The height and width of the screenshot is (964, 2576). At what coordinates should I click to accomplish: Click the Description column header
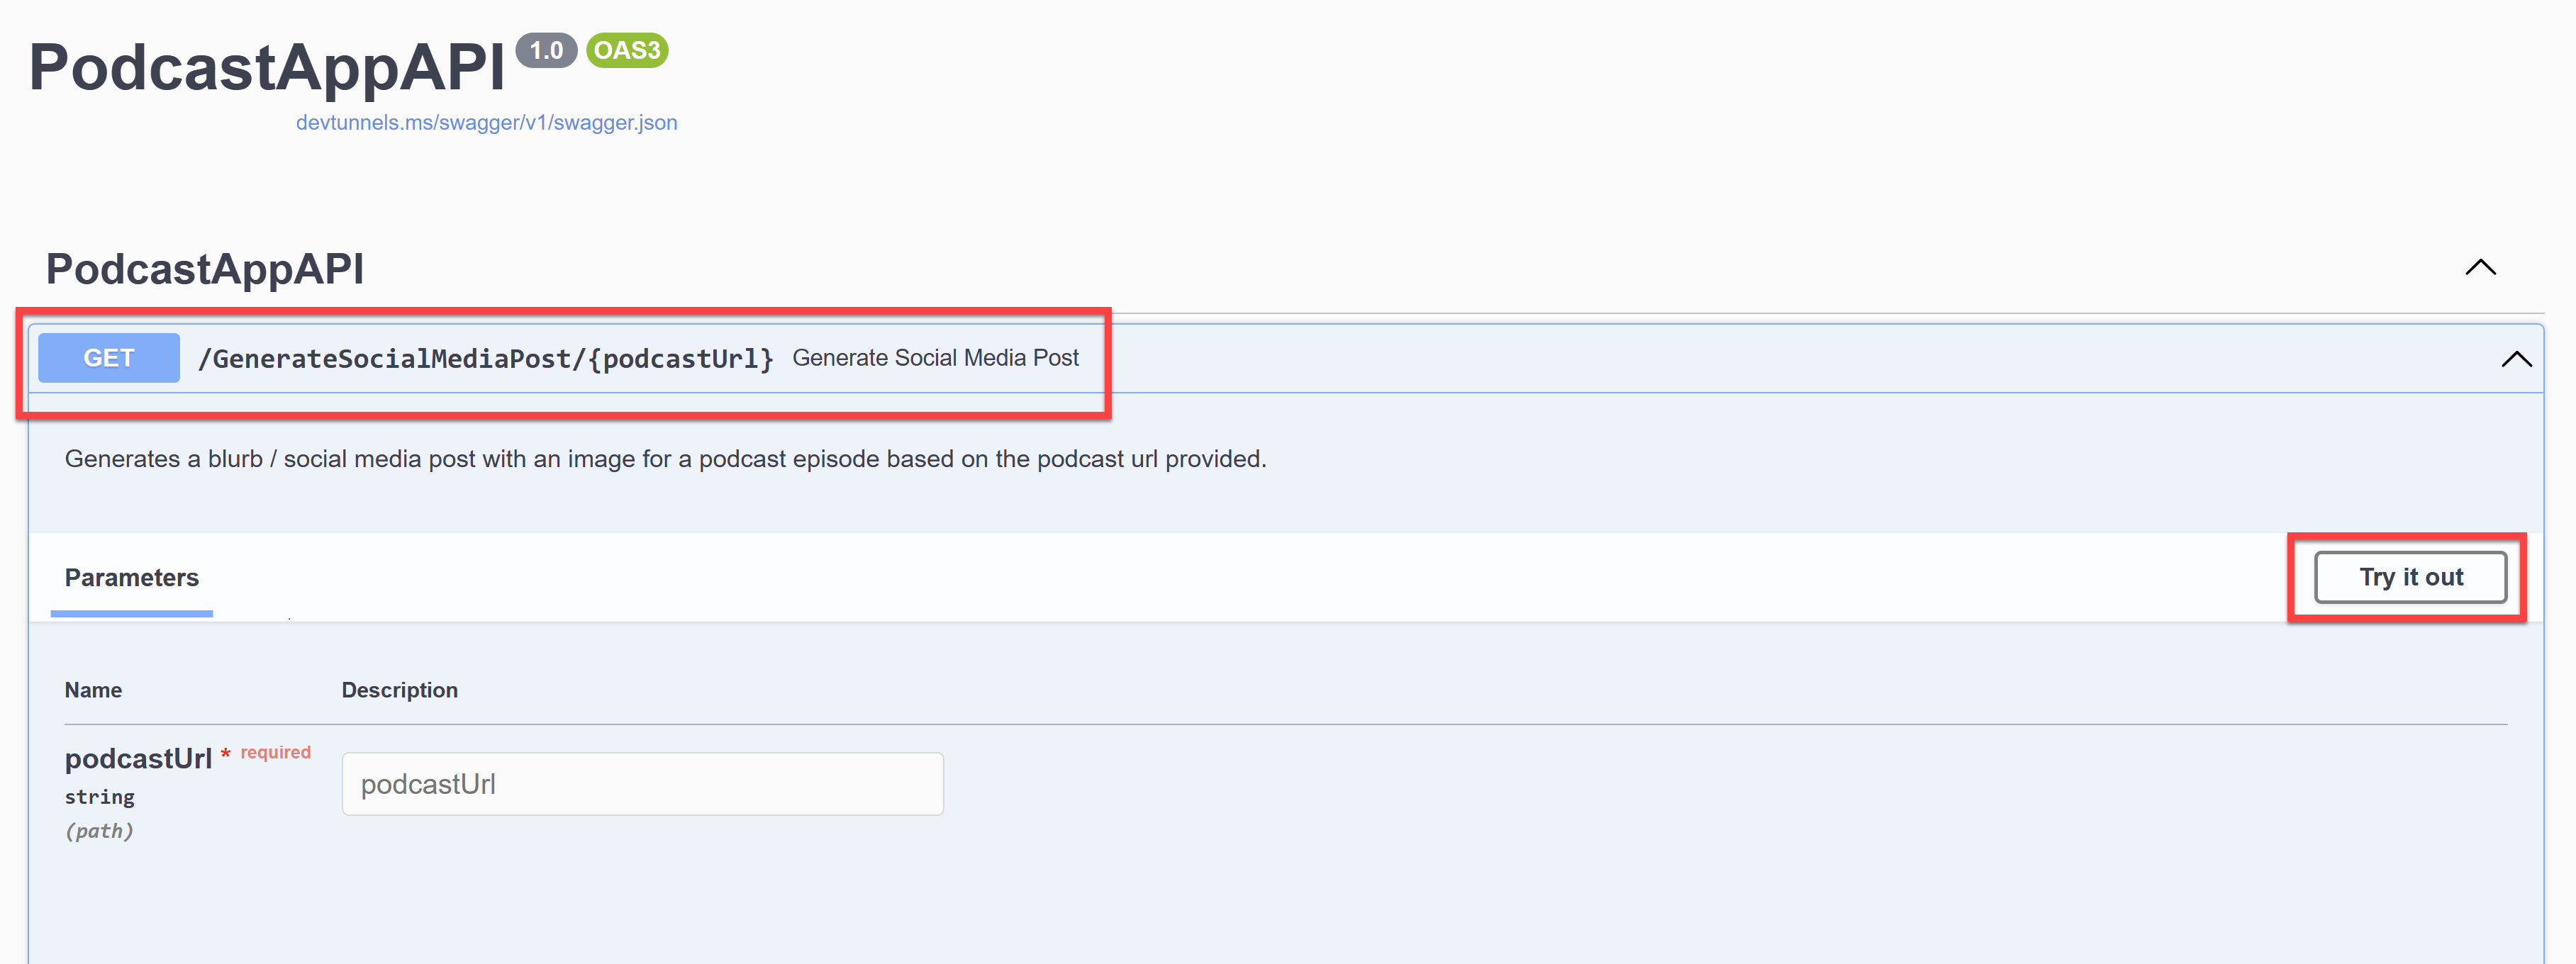pos(400,689)
